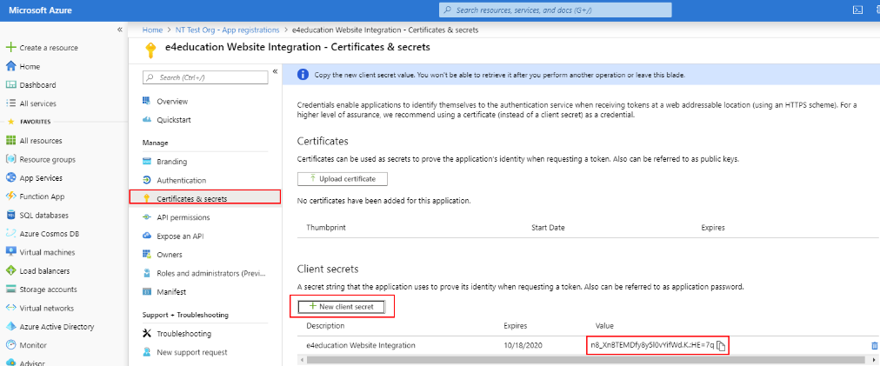
Task: Click the 10/18/2020 expiry date
Action: click(522, 346)
